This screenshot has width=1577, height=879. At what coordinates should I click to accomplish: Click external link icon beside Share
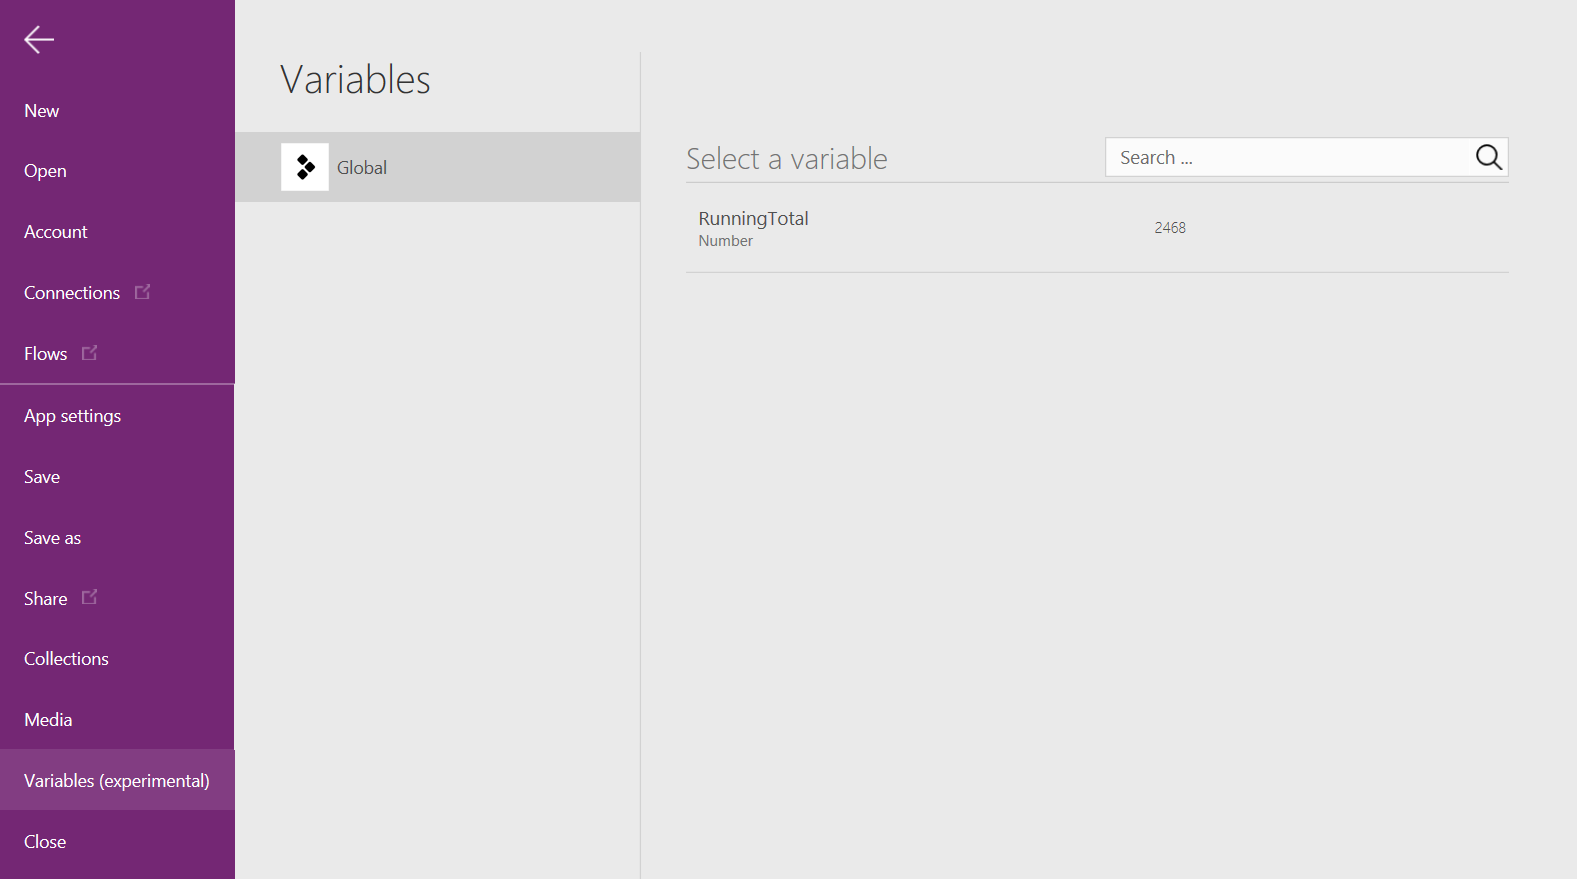coord(89,597)
